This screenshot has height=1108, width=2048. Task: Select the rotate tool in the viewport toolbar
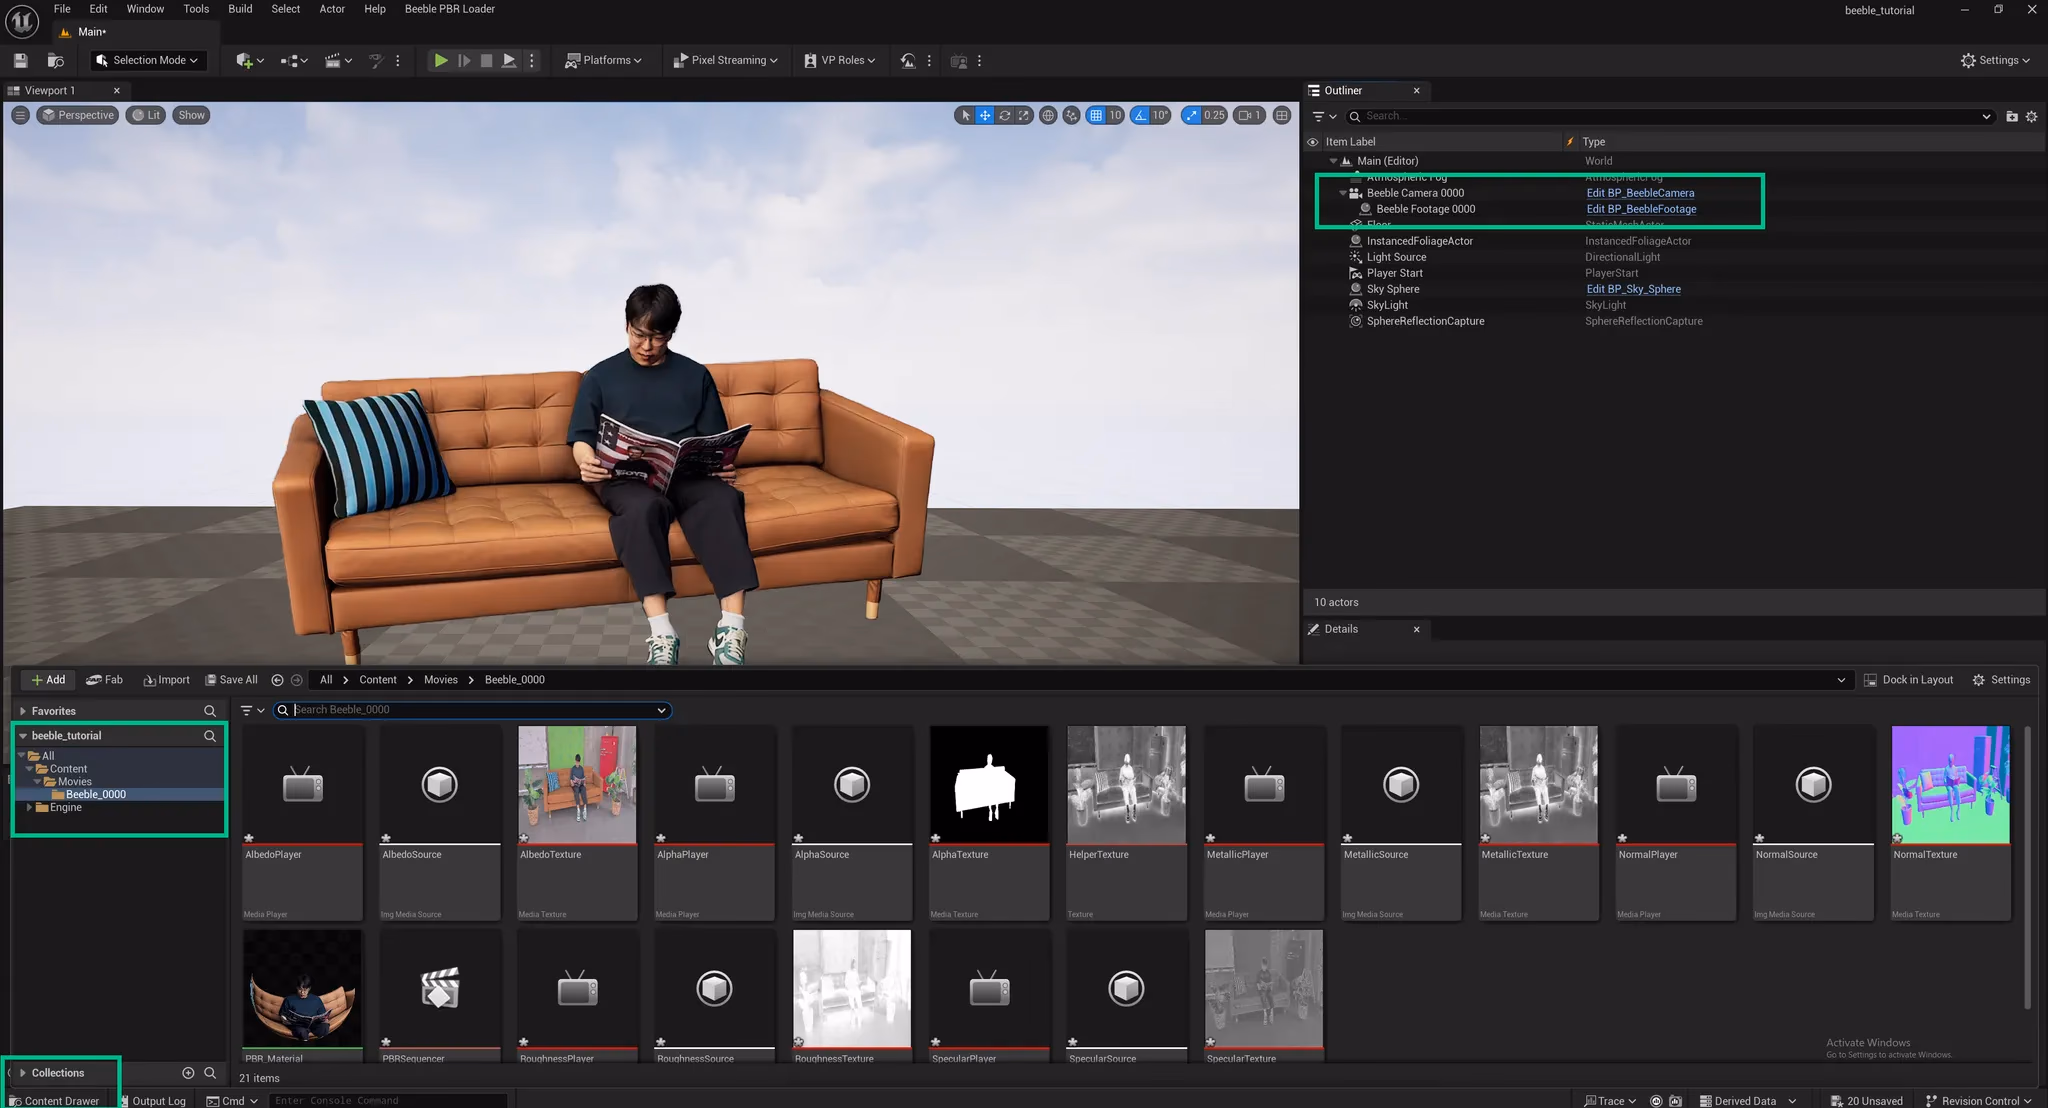(x=1005, y=115)
